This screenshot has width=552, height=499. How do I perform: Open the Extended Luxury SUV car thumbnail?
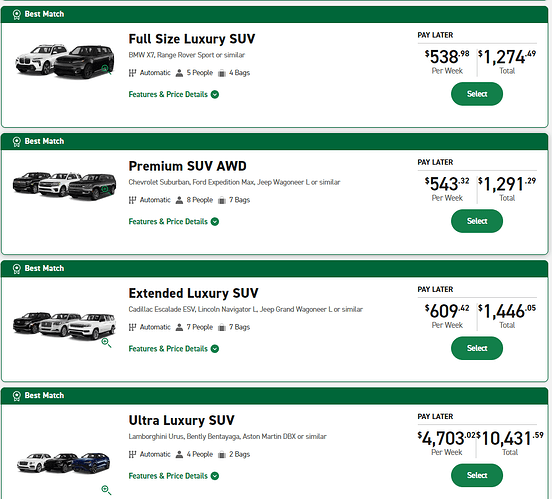point(64,326)
